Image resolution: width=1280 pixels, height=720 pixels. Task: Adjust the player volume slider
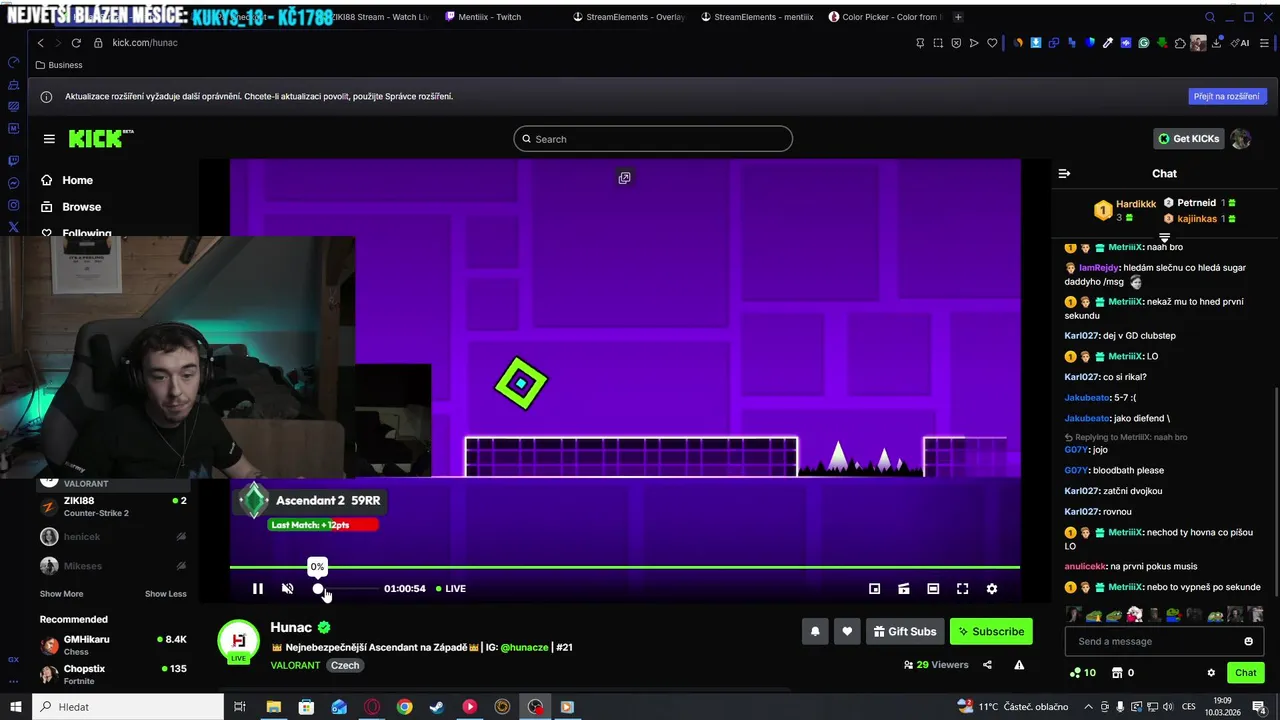(347, 589)
